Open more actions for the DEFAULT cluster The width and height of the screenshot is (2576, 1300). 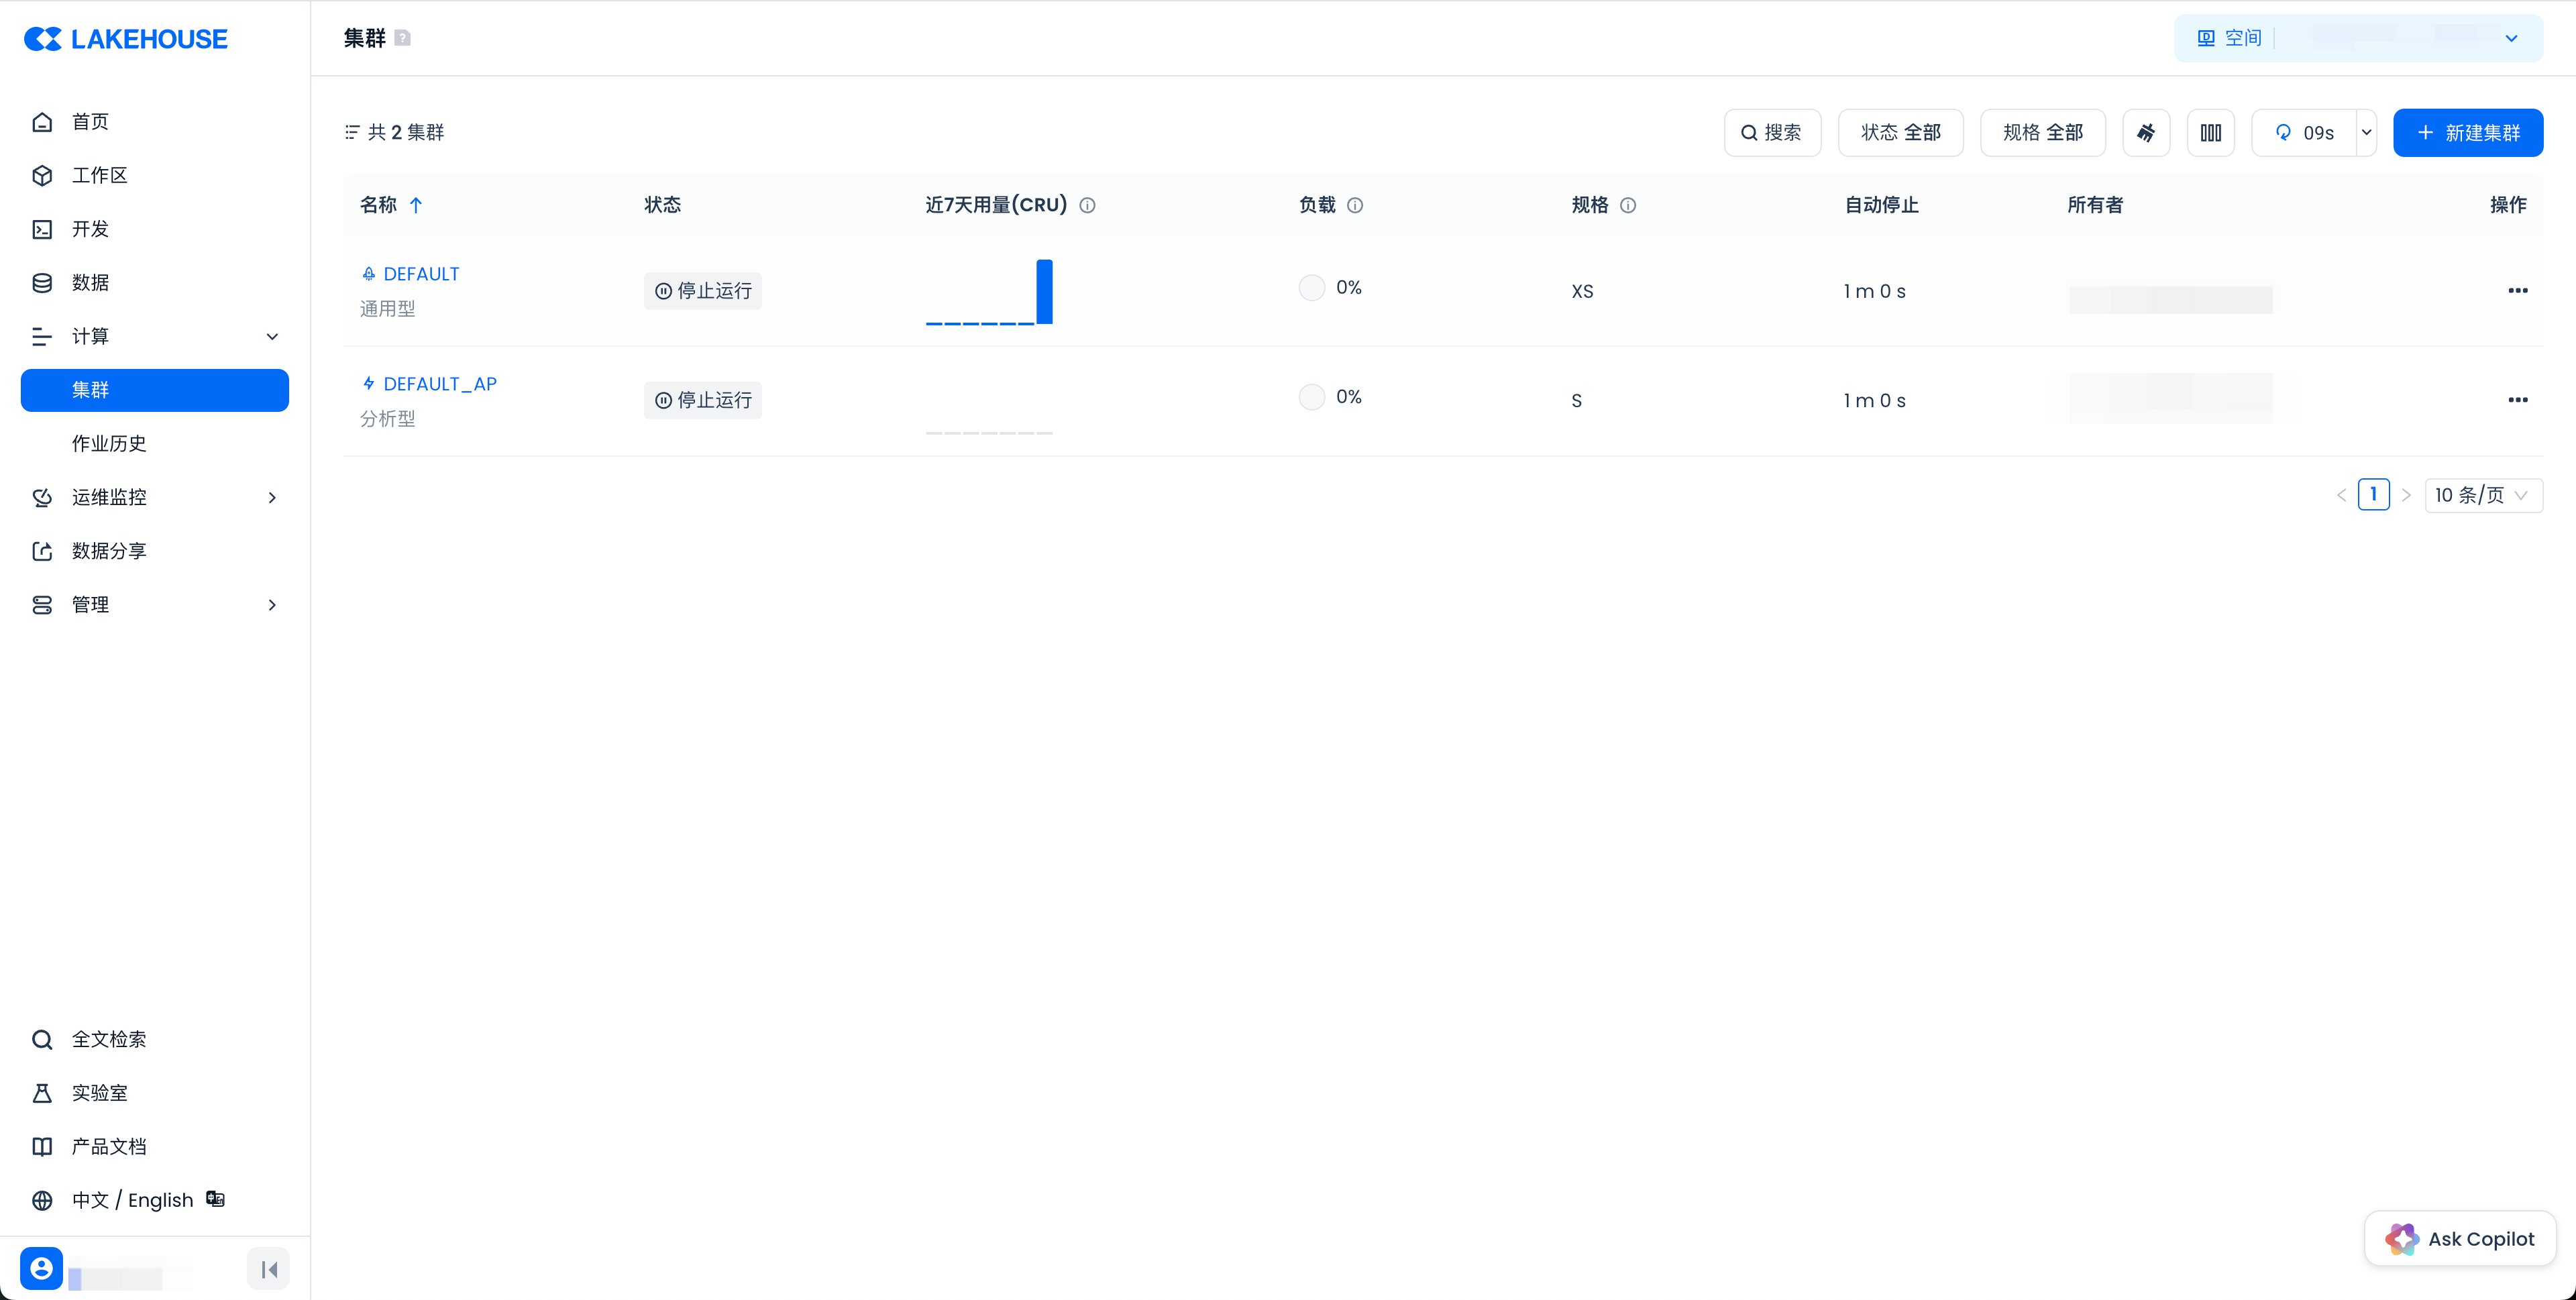pos(2517,291)
